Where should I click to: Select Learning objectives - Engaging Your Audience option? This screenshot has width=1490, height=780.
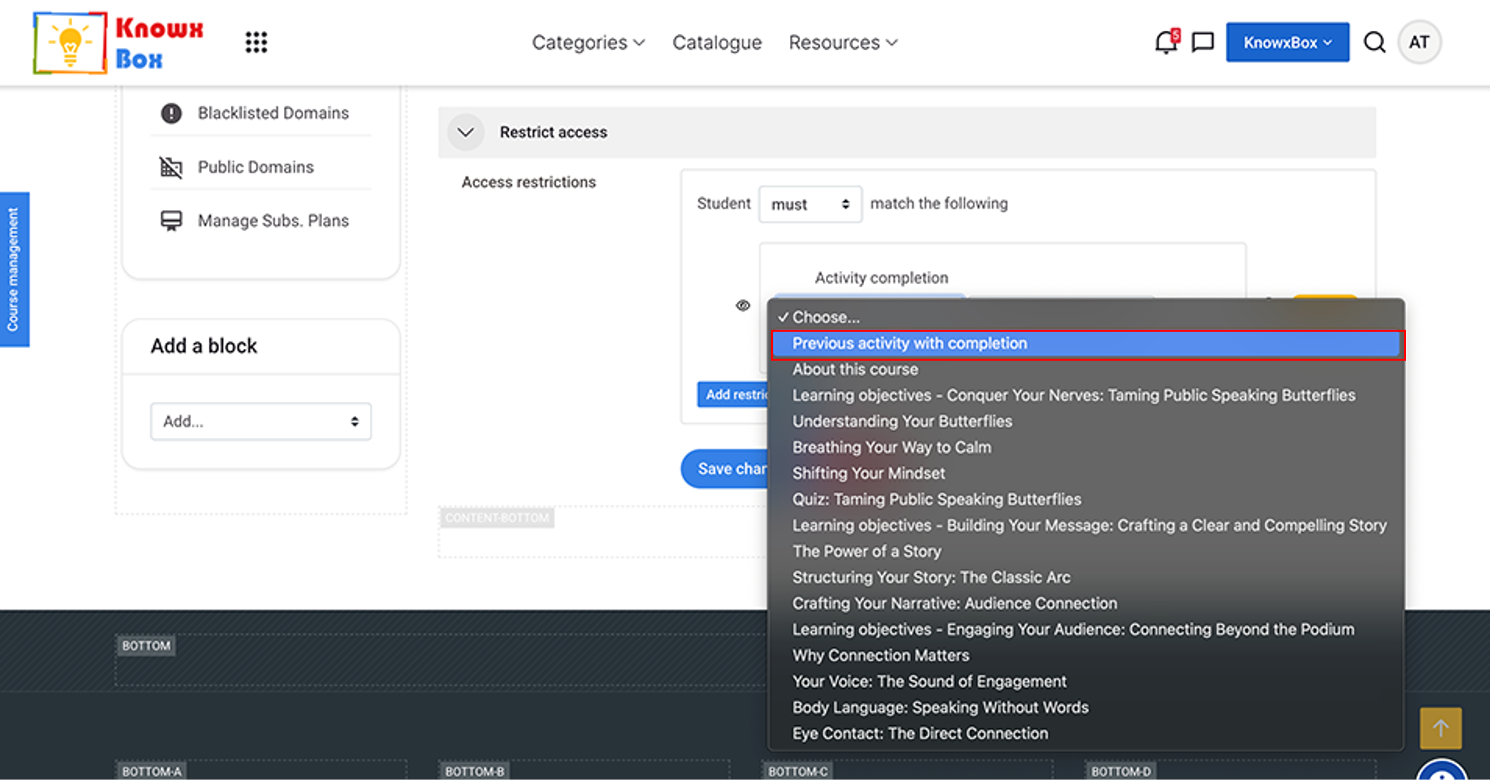click(1086, 629)
